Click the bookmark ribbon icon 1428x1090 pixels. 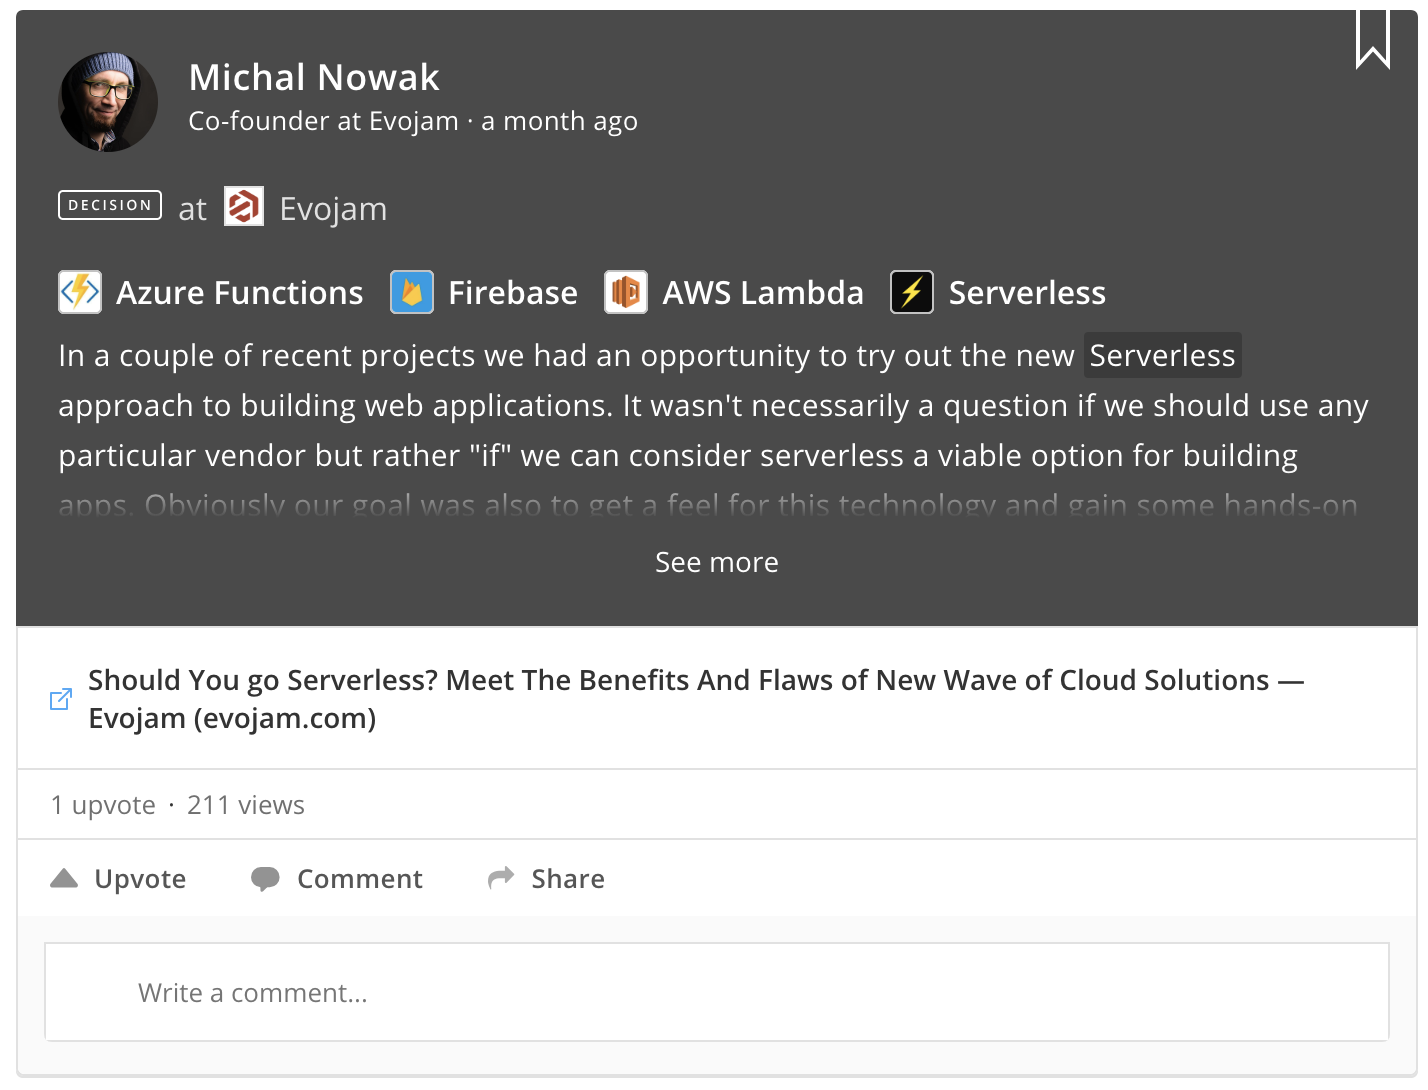(x=1373, y=39)
